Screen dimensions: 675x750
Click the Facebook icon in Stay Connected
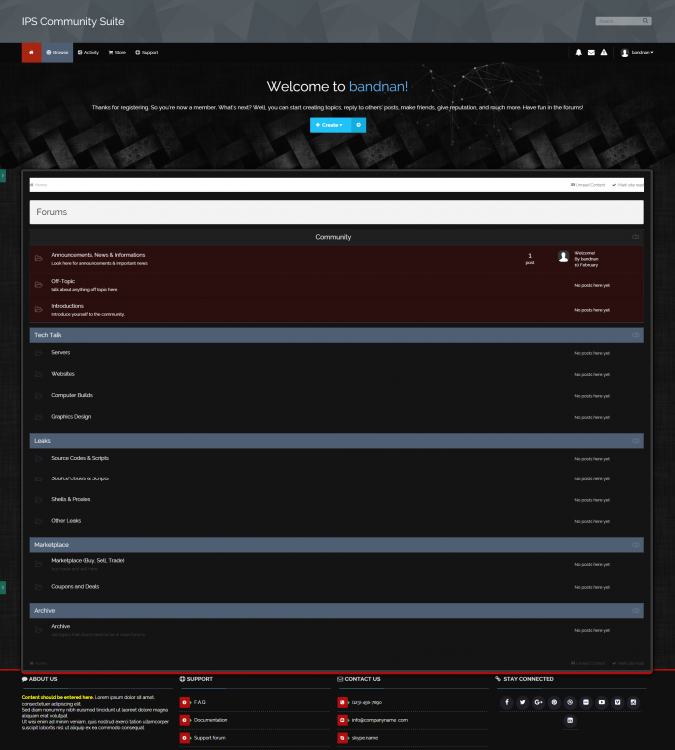pos(506,702)
